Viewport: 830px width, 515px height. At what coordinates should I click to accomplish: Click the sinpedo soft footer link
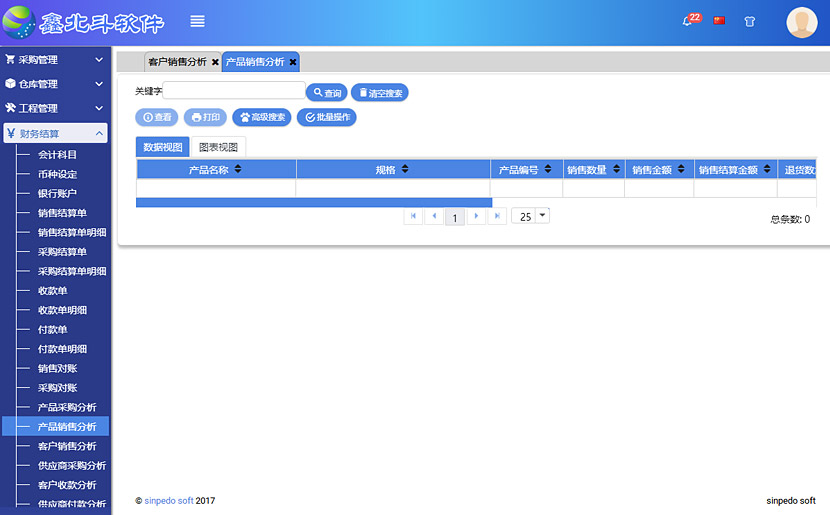tap(169, 501)
